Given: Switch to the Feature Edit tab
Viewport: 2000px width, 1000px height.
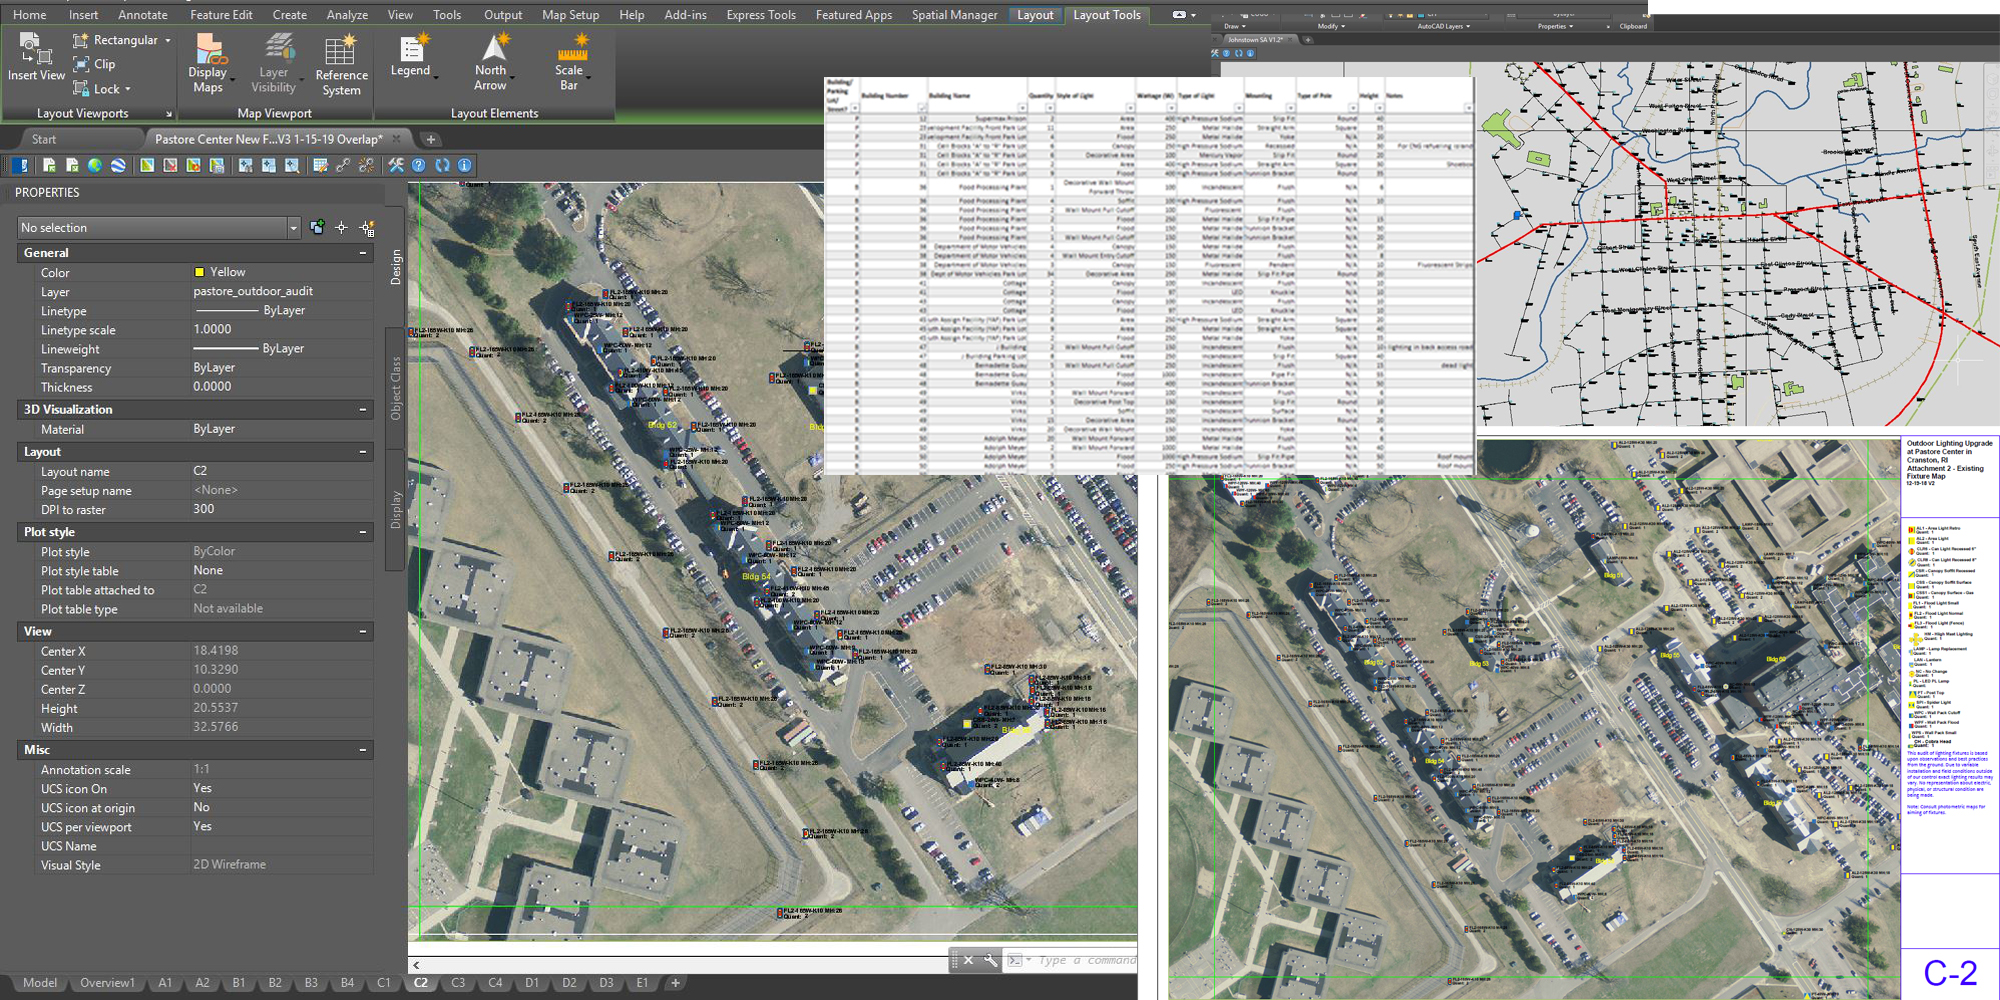Looking at the screenshot, I should tap(221, 15).
